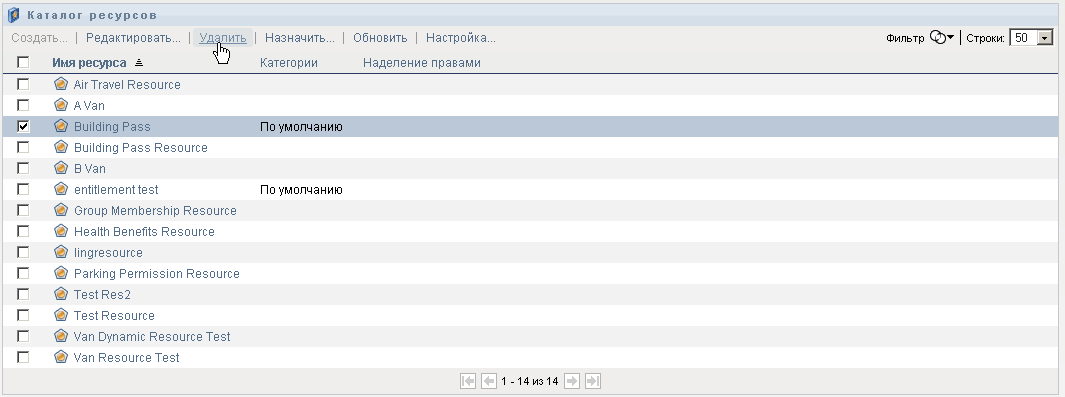Viewport: 1065px width, 397px height.
Task: Click Настройка... in the toolbar
Action: coord(461,38)
